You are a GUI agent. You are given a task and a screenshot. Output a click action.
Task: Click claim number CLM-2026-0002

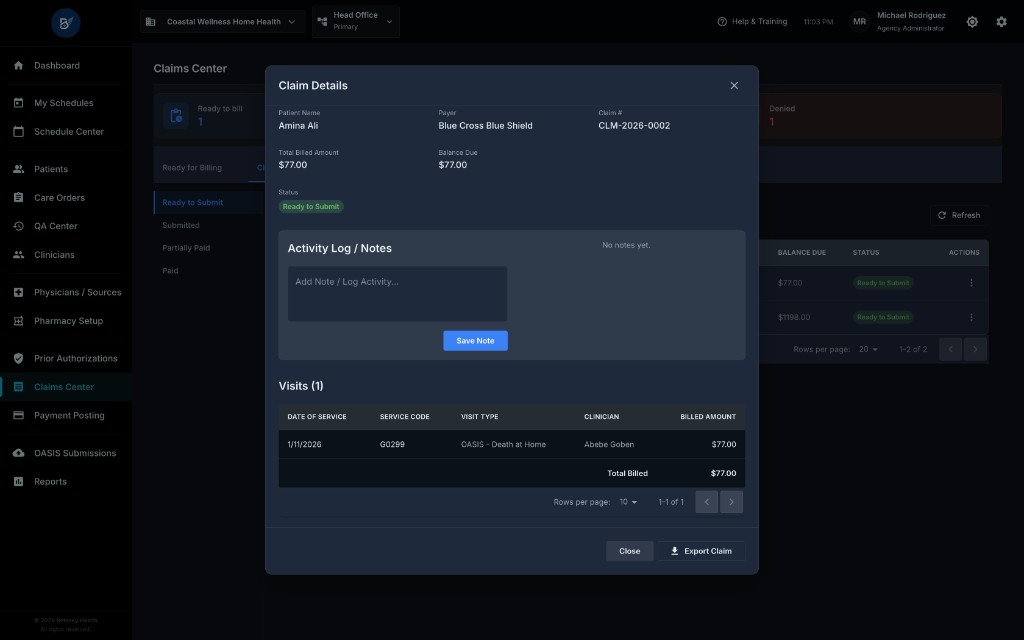[x=634, y=125]
